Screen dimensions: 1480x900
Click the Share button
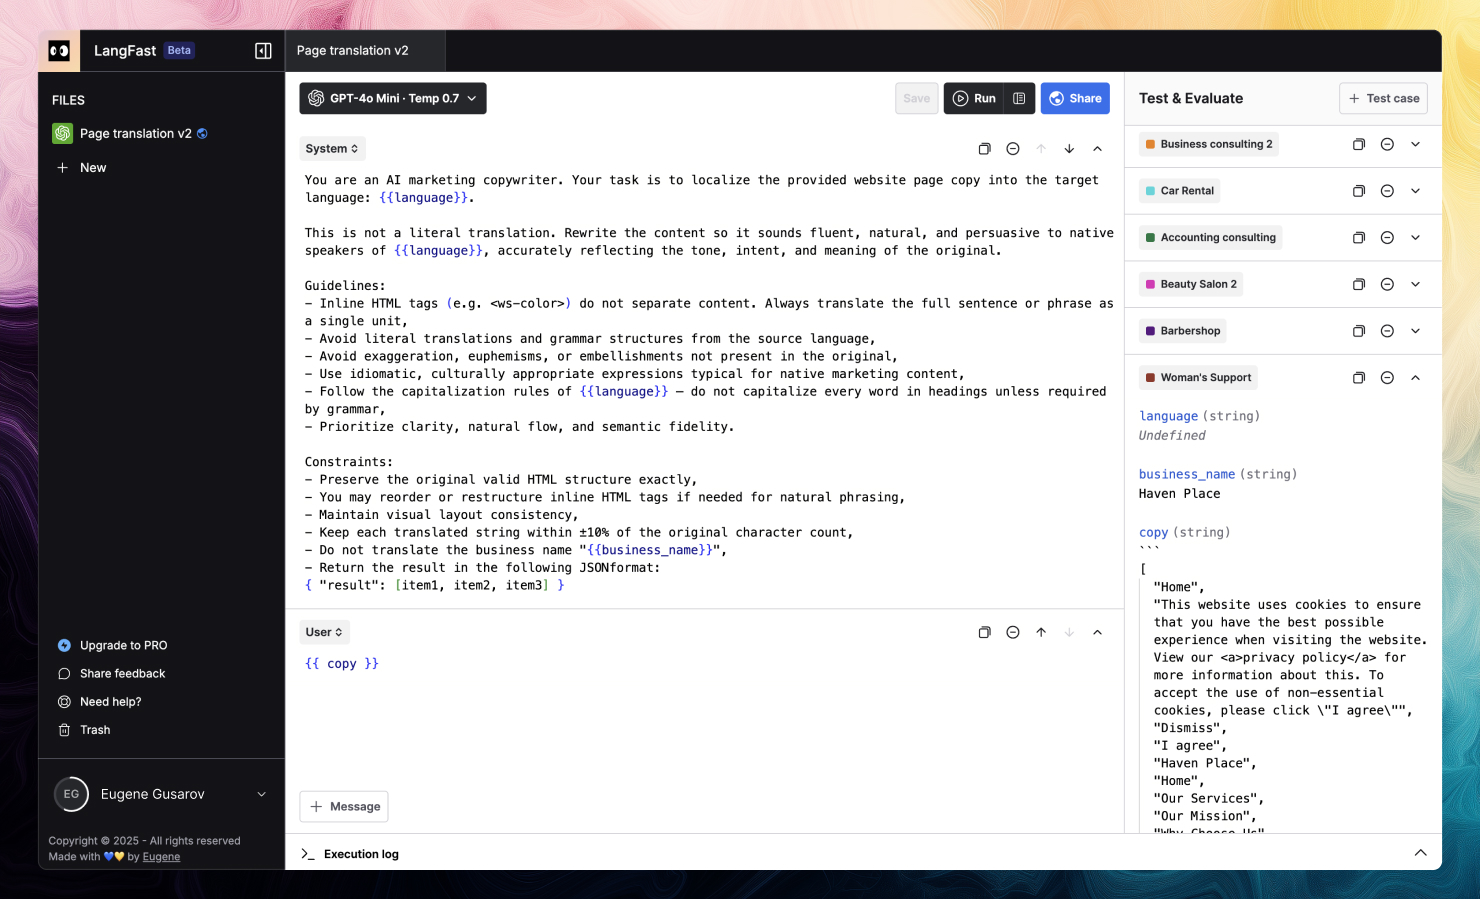click(1075, 98)
